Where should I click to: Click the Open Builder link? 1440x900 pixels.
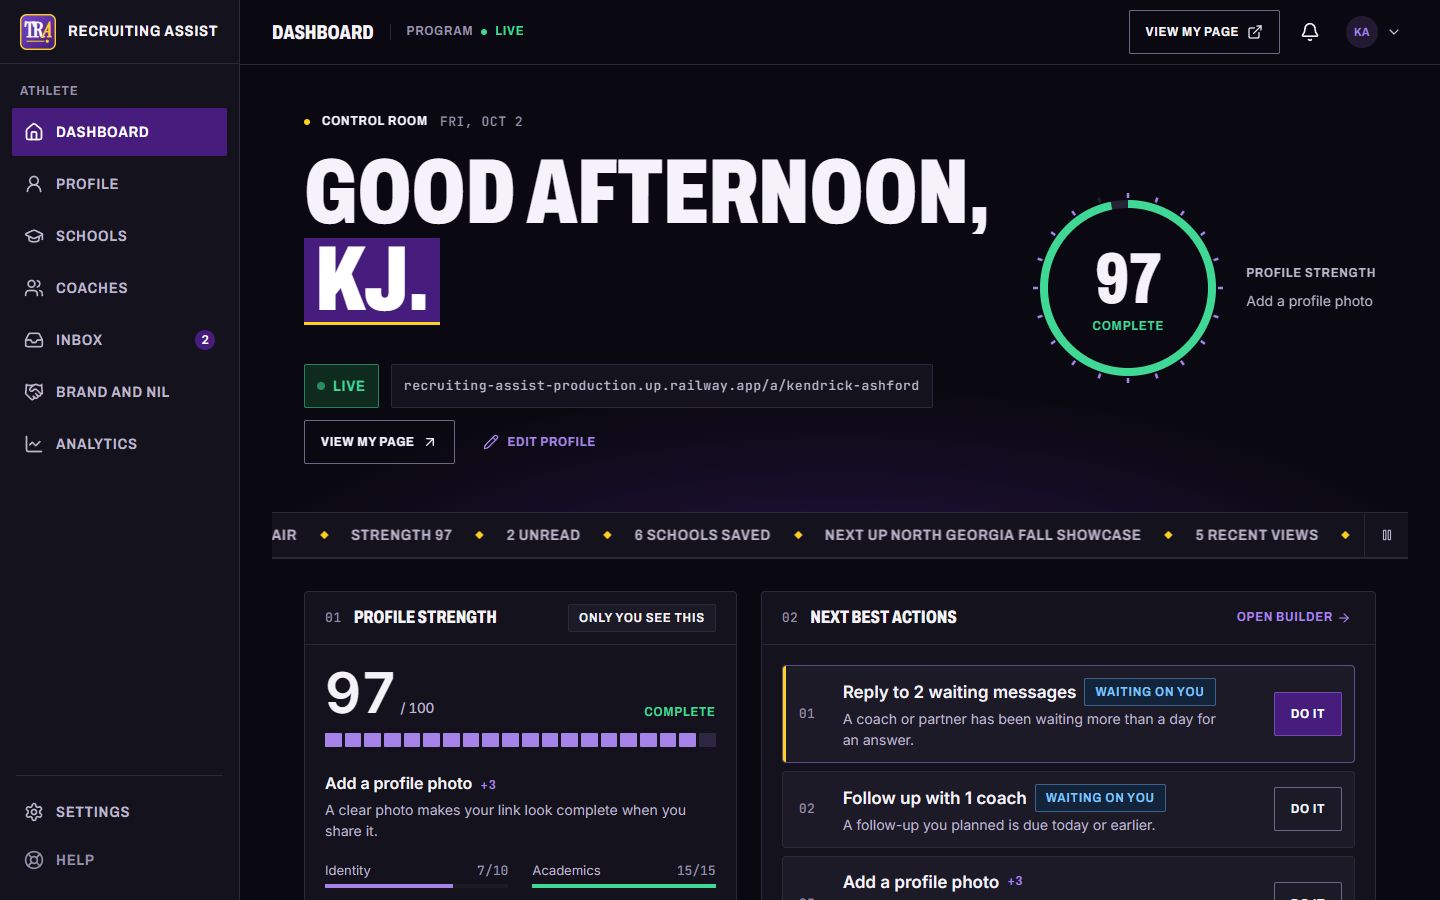(1293, 617)
